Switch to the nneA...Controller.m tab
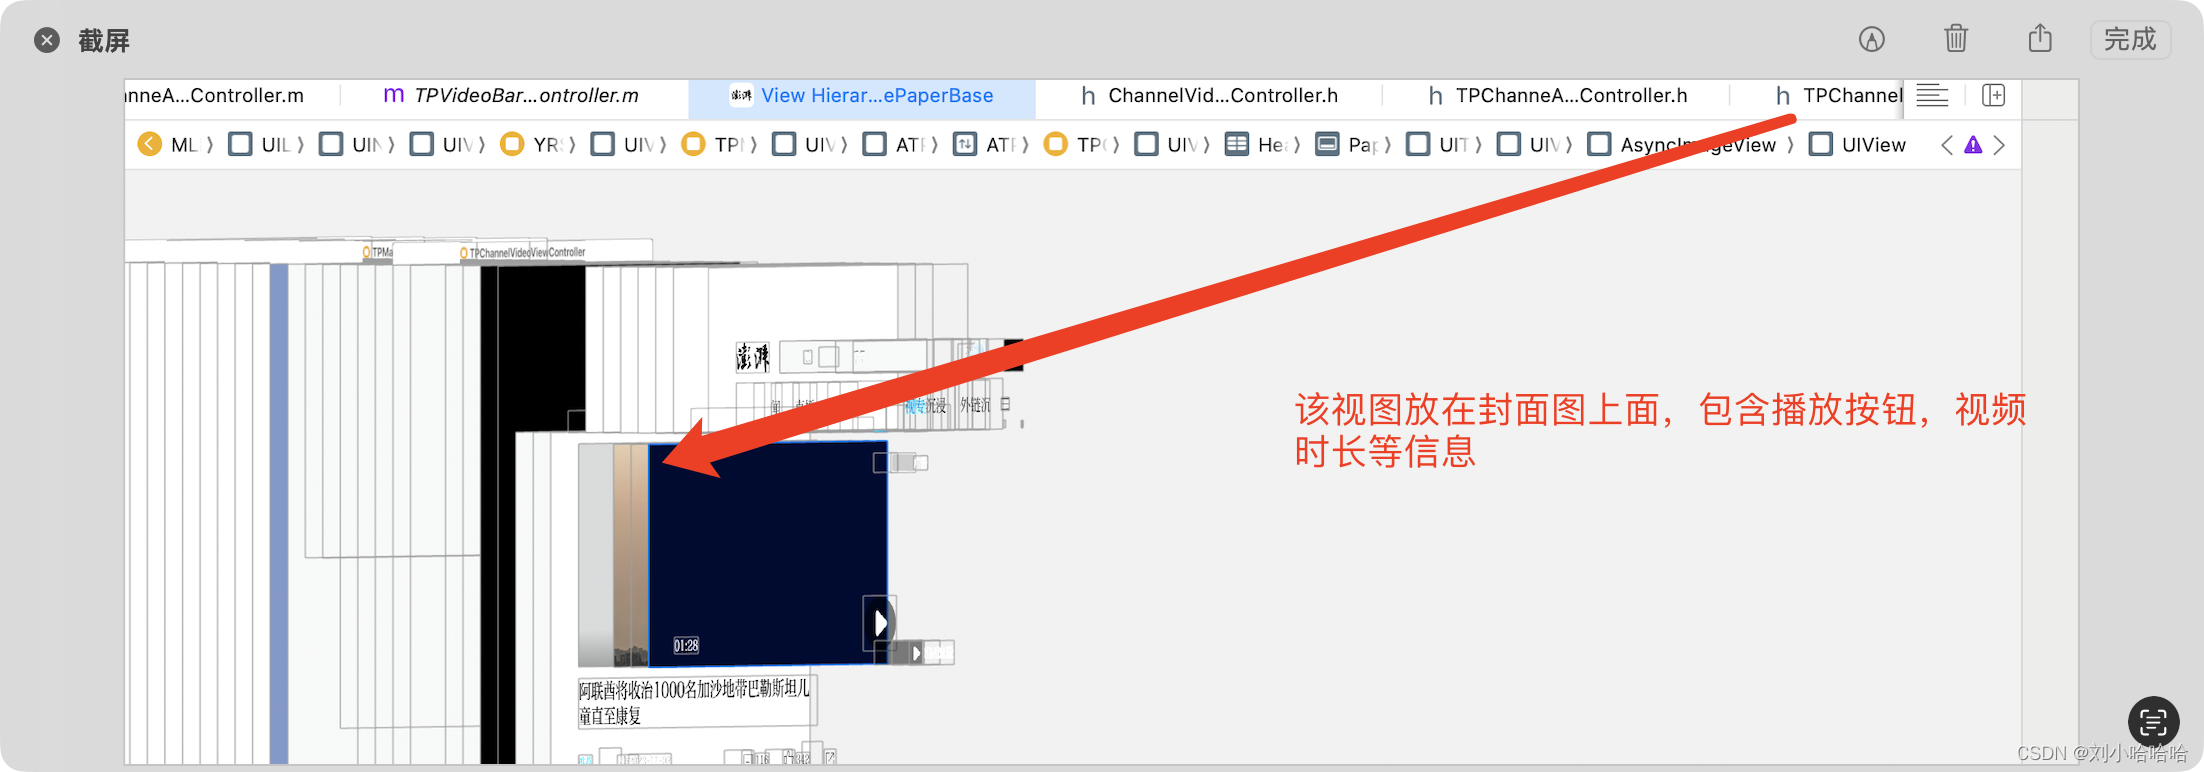Image resolution: width=2204 pixels, height=772 pixels. tap(215, 95)
